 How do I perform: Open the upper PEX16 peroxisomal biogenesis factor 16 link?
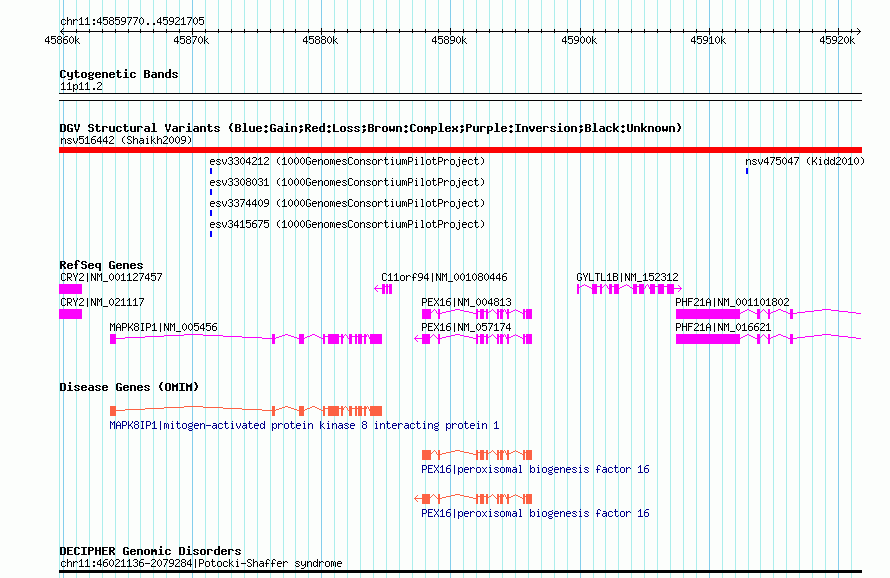click(x=535, y=470)
